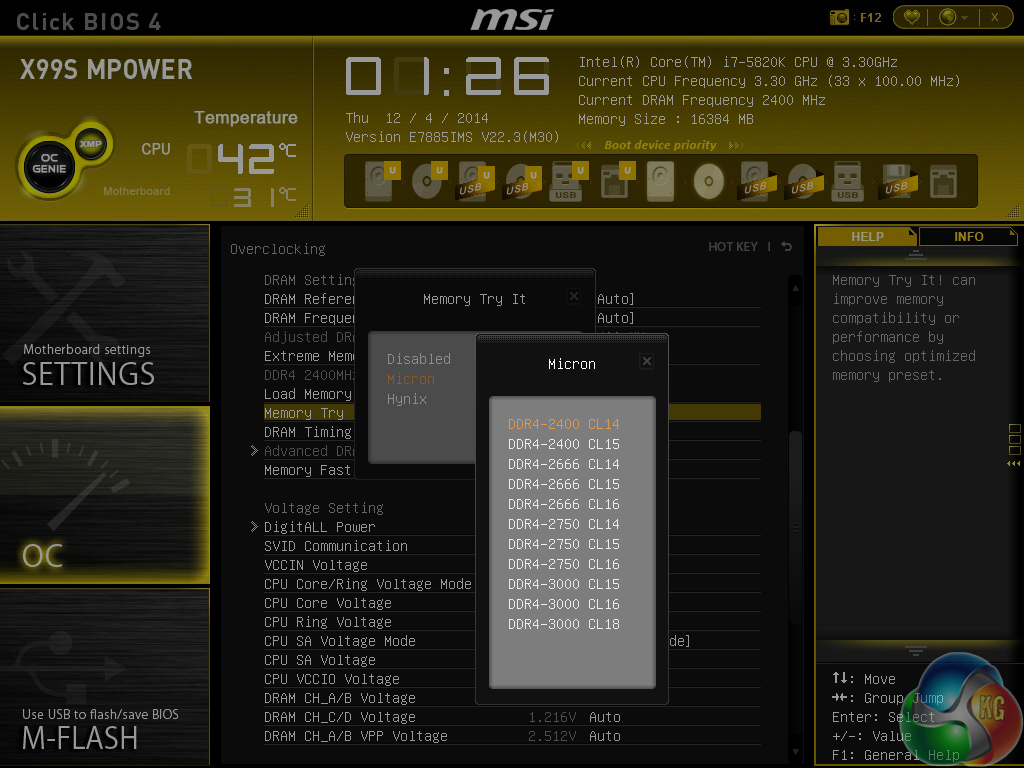1024x768 pixels.
Task: Close the Memory Try It popup
Action: coord(573,296)
